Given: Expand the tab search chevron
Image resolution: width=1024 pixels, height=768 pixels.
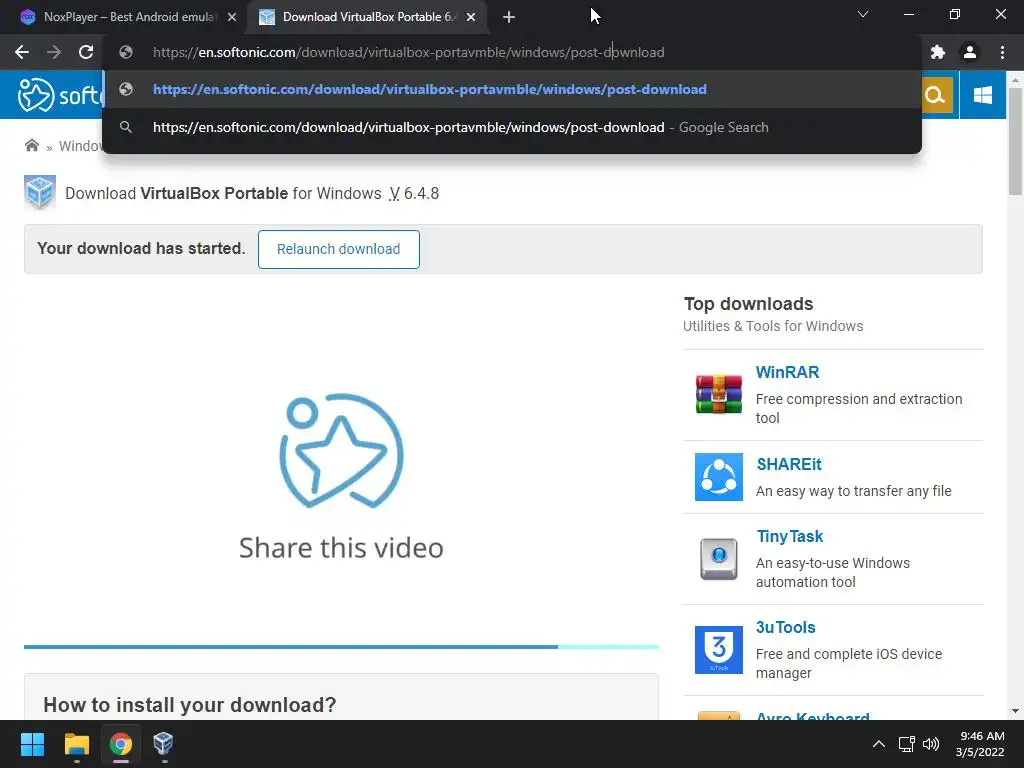Looking at the screenshot, I should click(863, 14).
